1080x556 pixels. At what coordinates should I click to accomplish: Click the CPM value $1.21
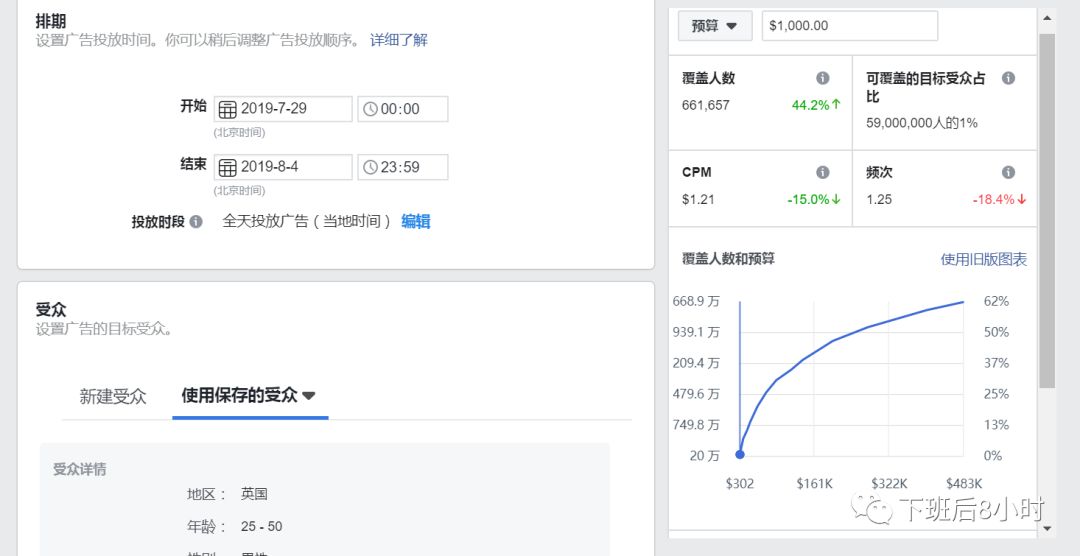point(698,200)
